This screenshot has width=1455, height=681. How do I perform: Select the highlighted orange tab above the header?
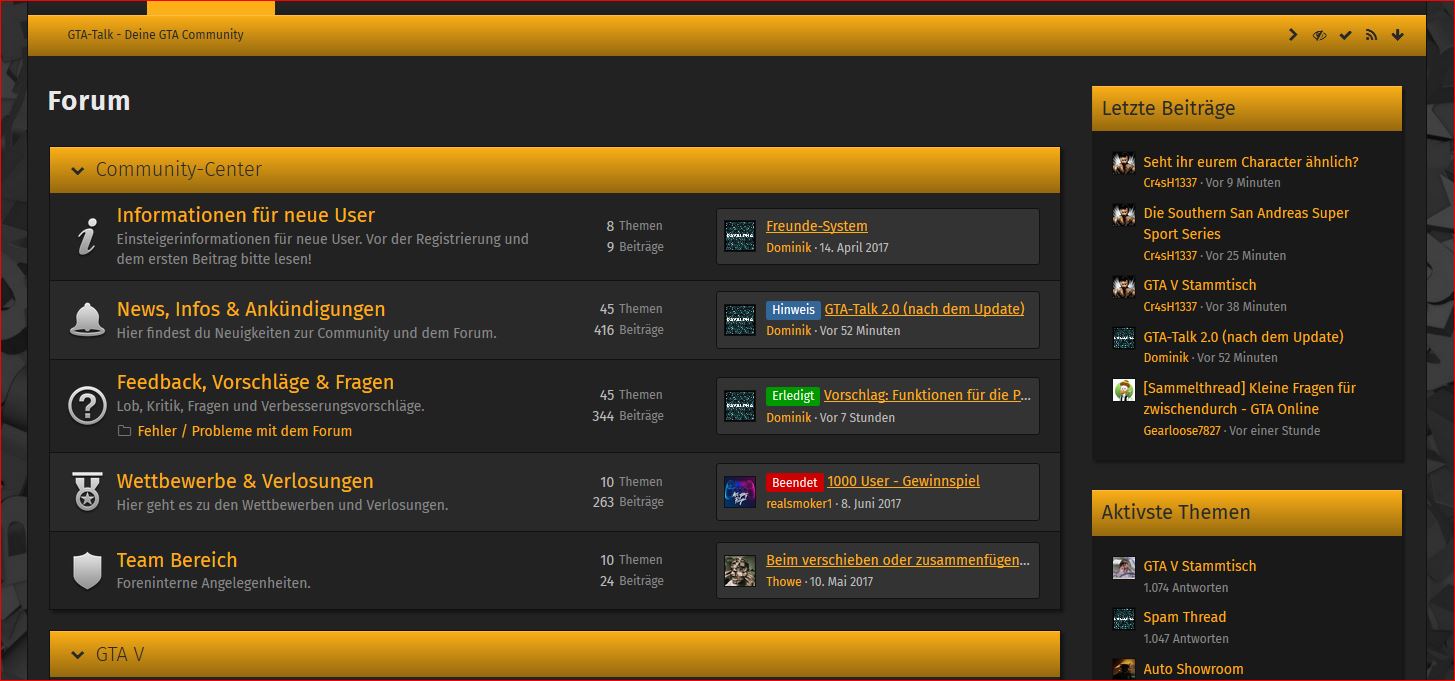click(x=210, y=8)
